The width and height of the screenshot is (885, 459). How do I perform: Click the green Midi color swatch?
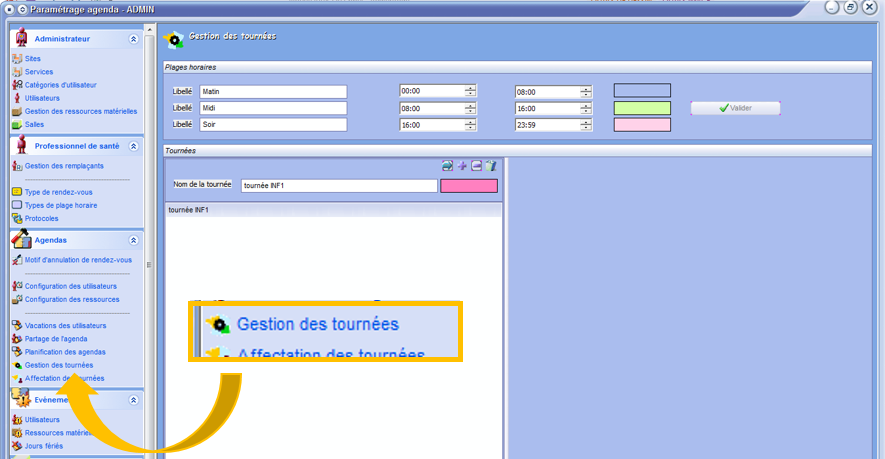point(641,108)
